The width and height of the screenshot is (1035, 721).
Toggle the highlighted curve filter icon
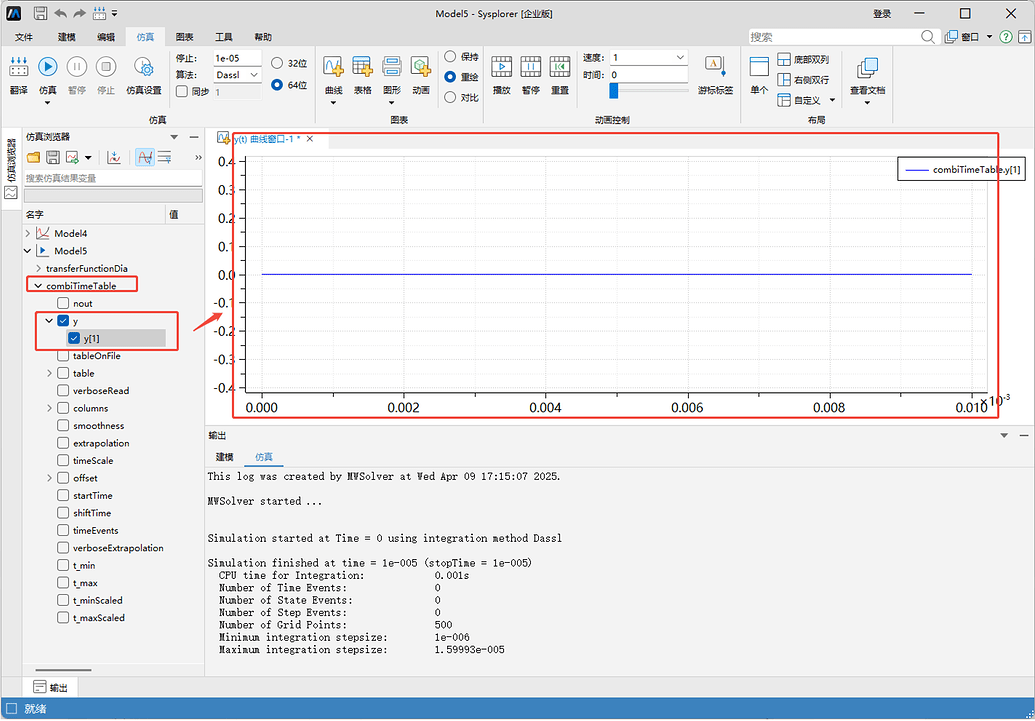pos(145,157)
